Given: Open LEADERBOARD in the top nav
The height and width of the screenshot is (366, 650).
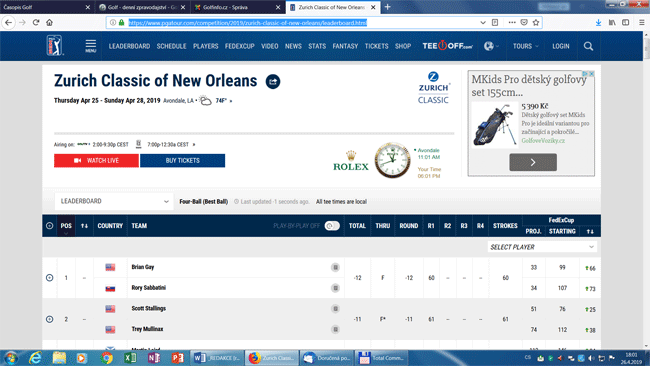Looking at the screenshot, I should [x=129, y=46].
